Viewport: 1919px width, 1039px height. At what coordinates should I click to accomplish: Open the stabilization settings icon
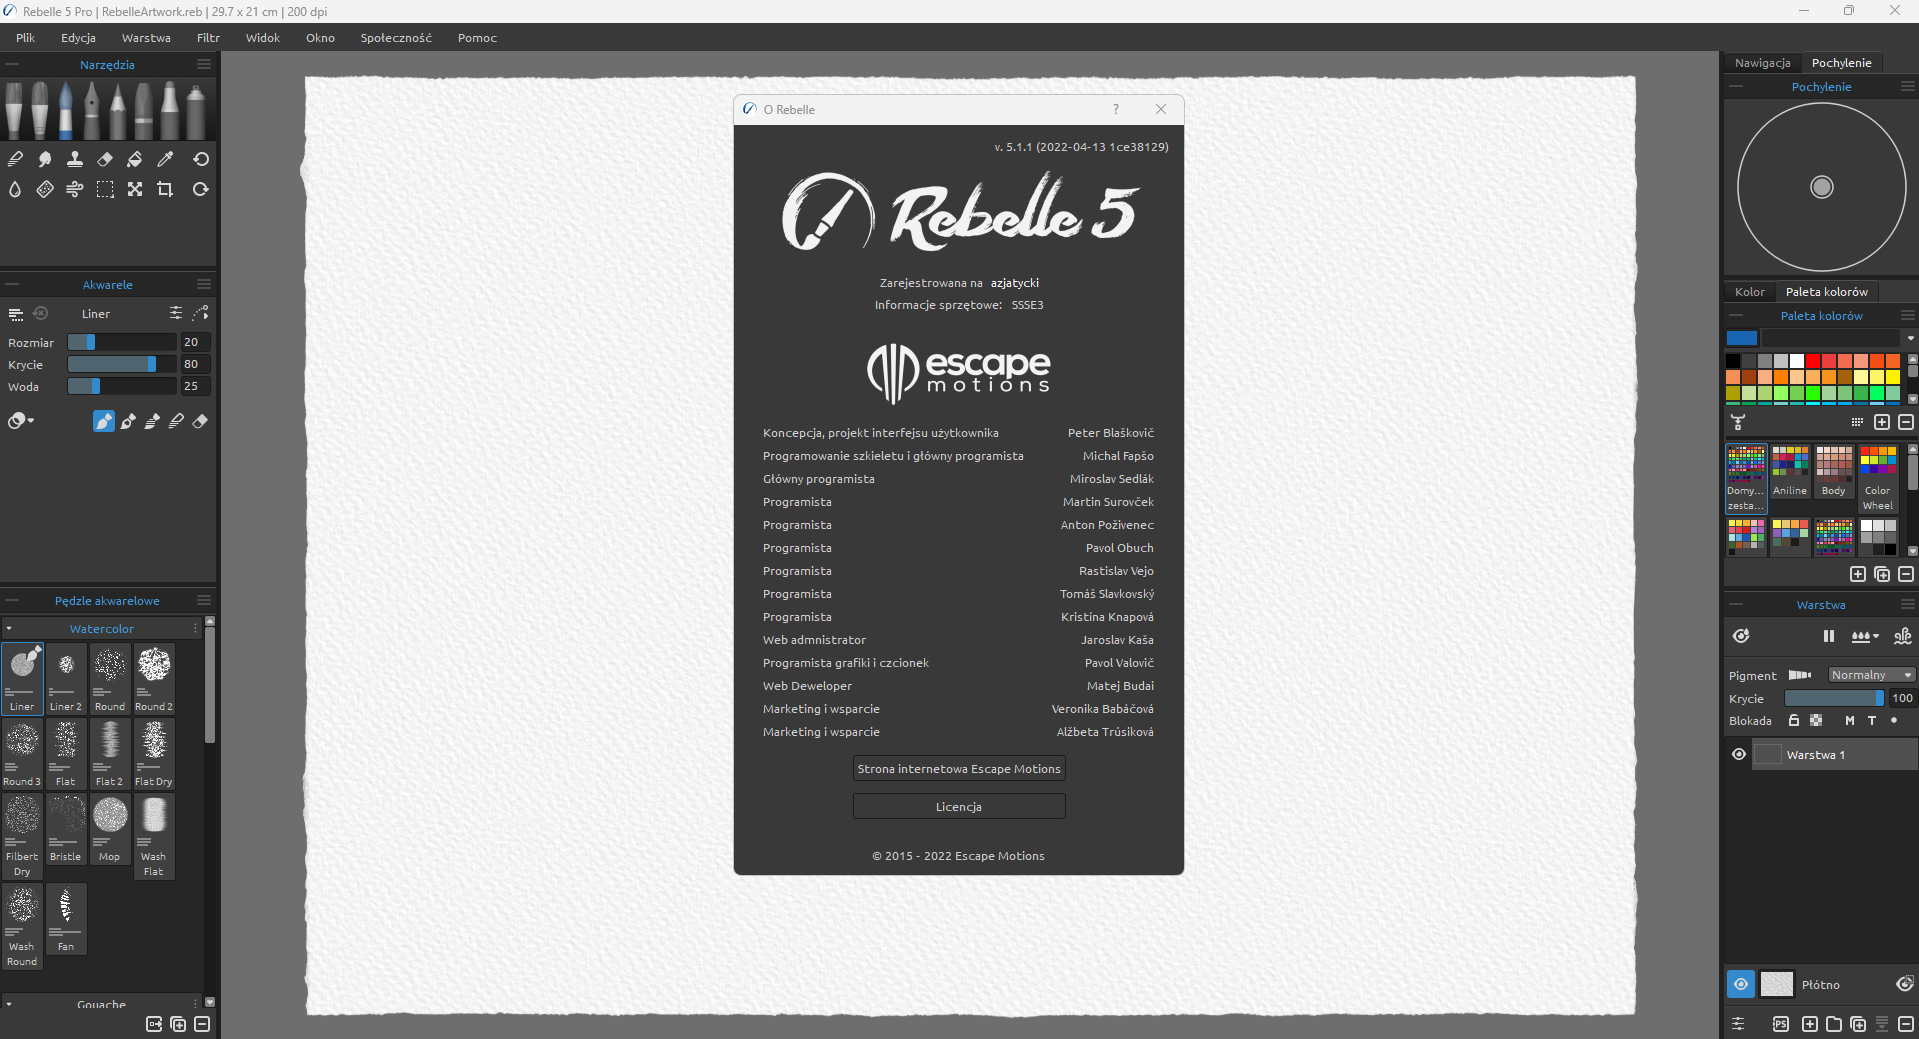201,313
